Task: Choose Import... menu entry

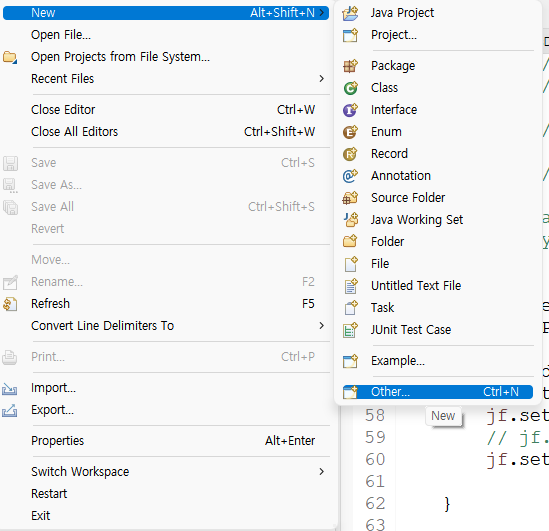Action: tap(166, 388)
